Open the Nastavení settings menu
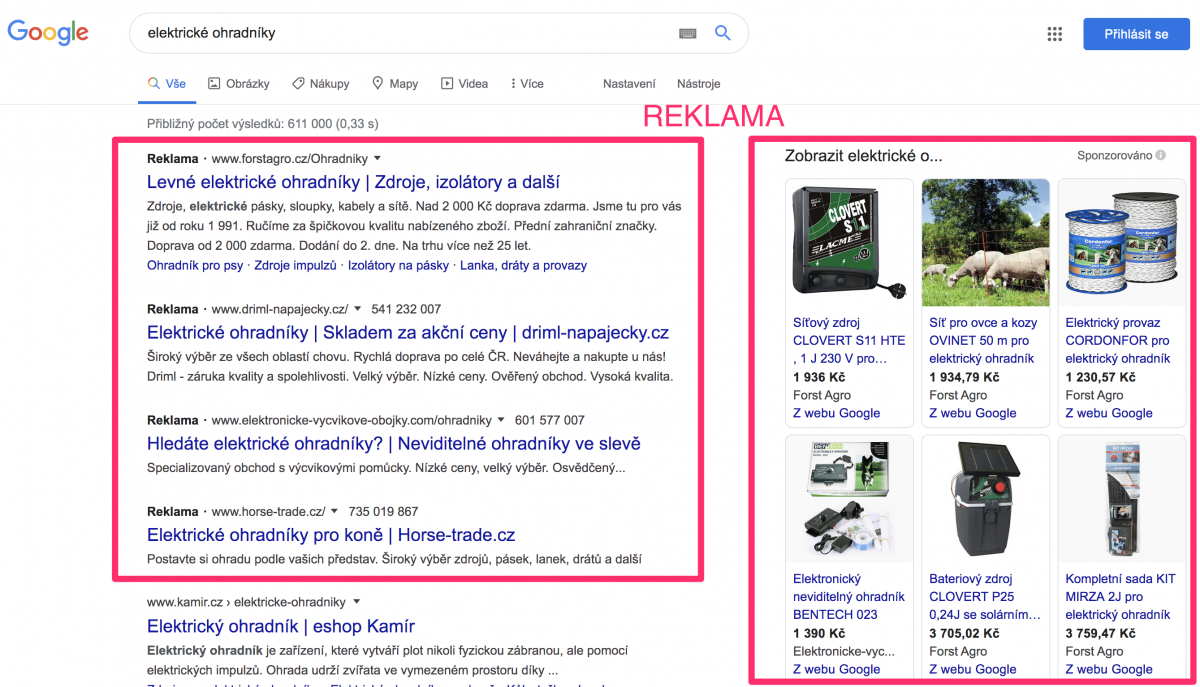The image size is (1200, 687). (x=629, y=84)
